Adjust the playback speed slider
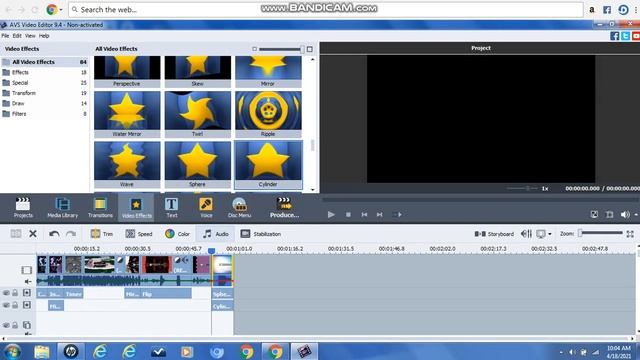The width and height of the screenshot is (640, 360). [523, 188]
